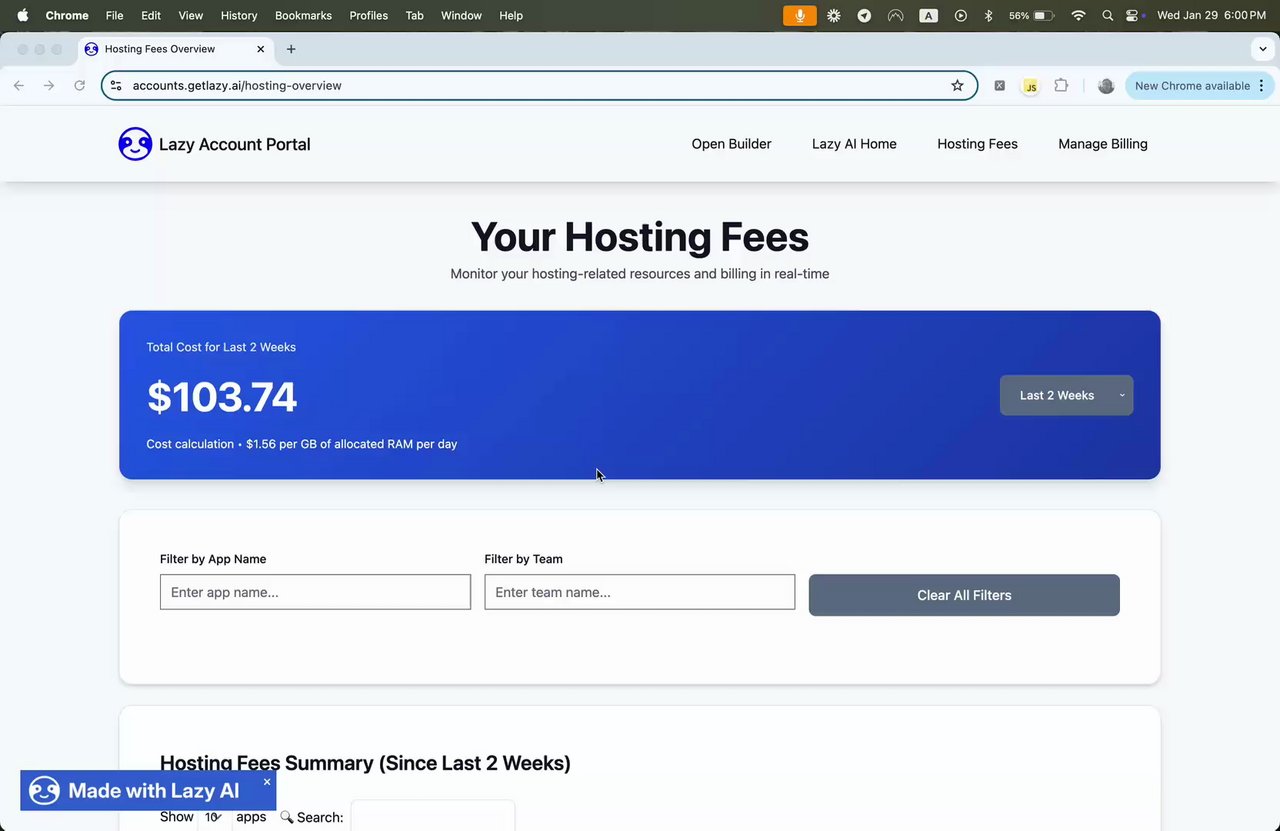This screenshot has width=1280, height=831.
Task: Click the sloth icon on Made with Lazy AI badge
Action: 44,791
